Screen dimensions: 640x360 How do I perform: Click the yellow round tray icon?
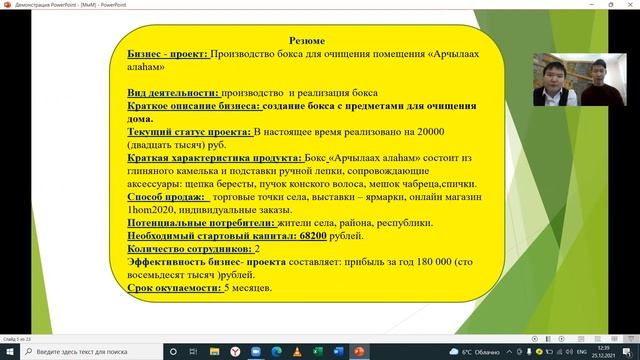coord(539,352)
